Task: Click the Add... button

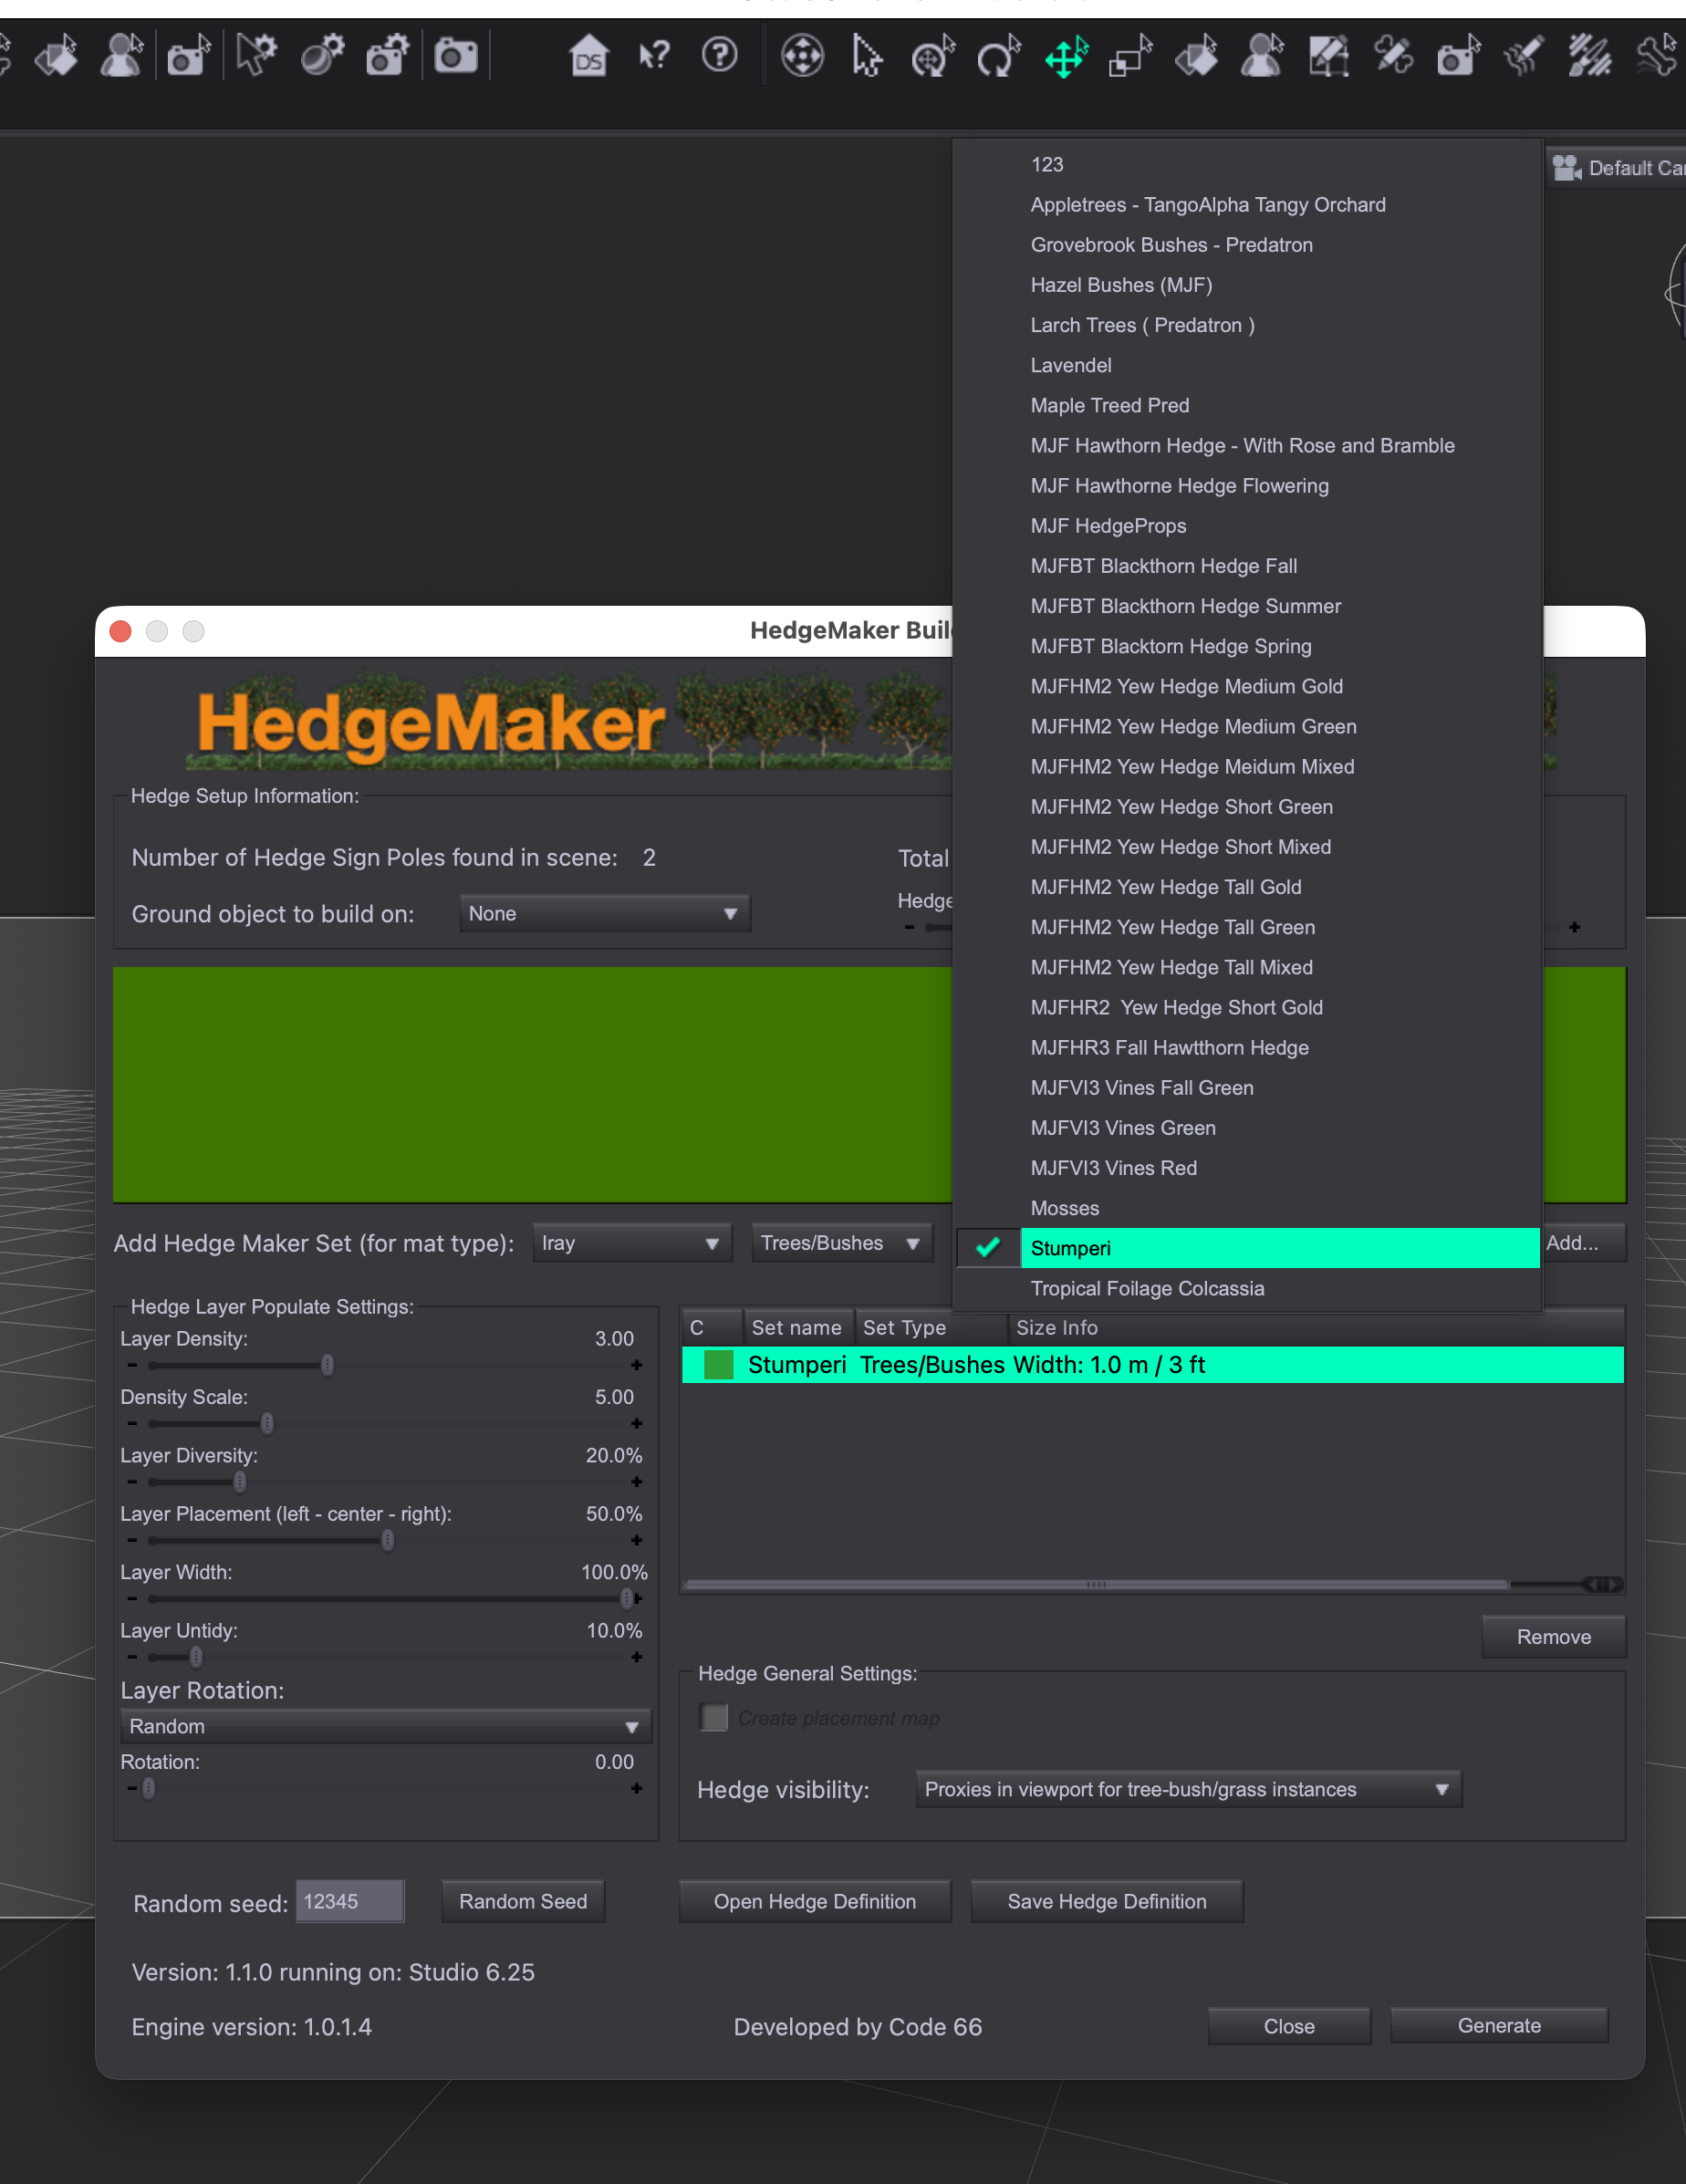Action: [1584, 1243]
